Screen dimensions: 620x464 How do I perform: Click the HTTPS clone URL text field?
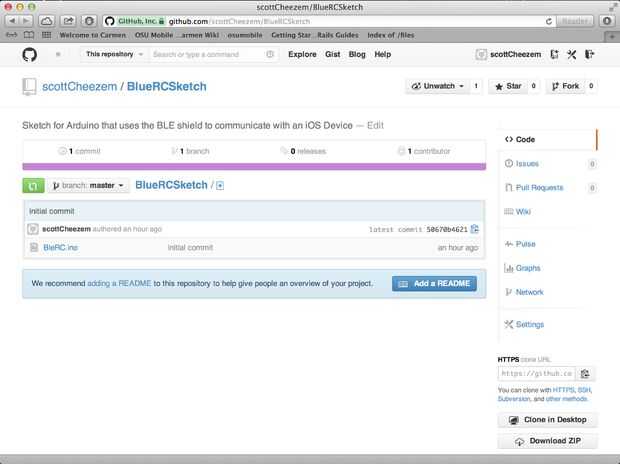coord(537,373)
